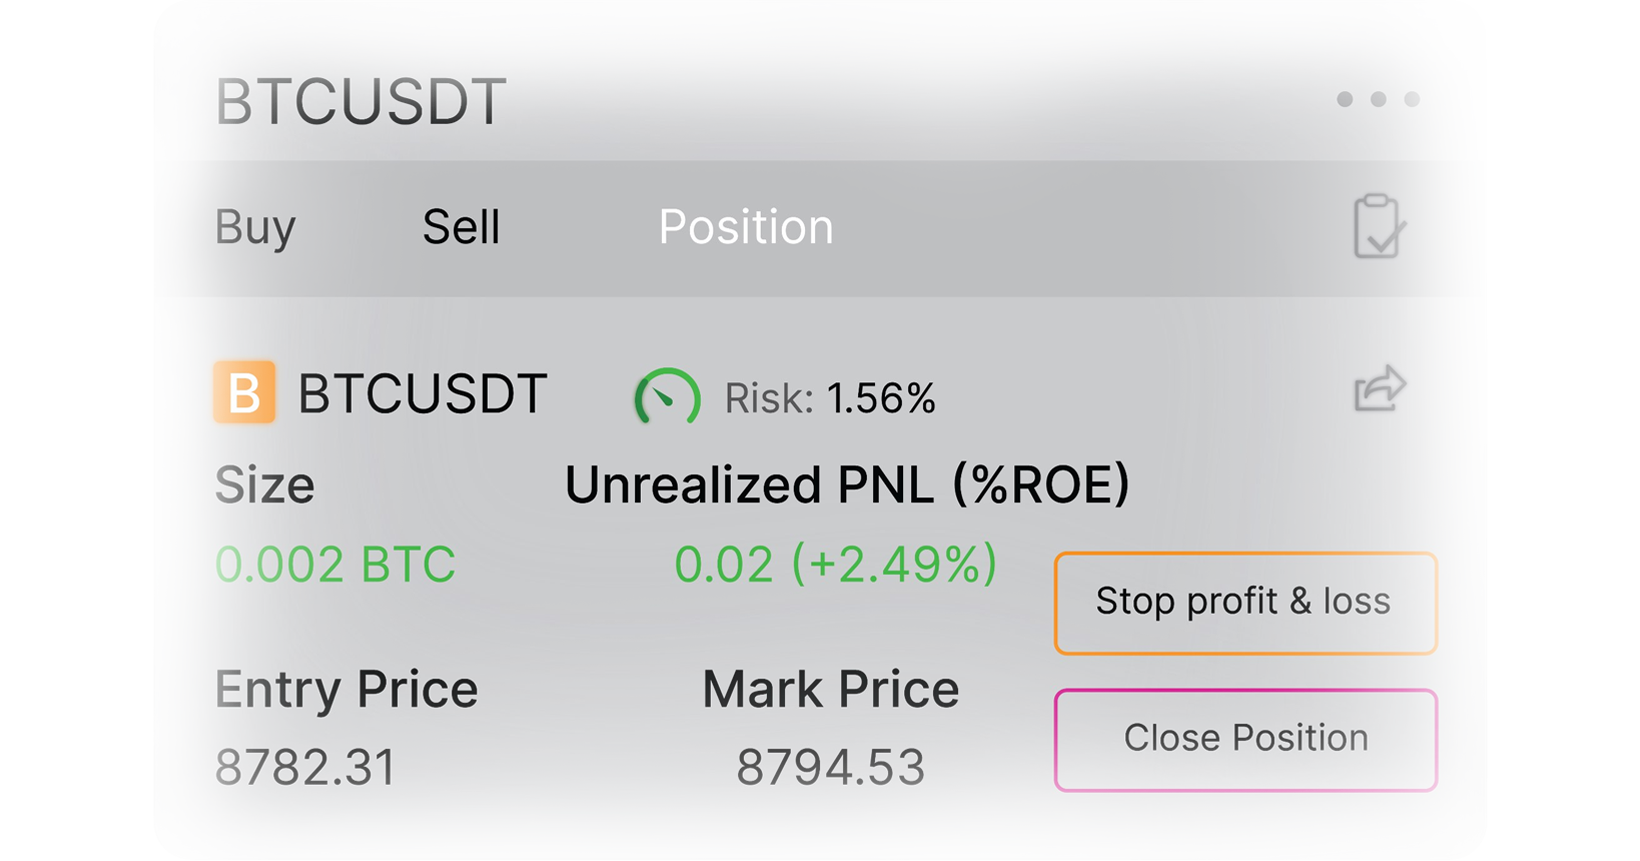Click the mark price value 8794.53
Viewport: 1640px width, 861px height.
(830, 767)
